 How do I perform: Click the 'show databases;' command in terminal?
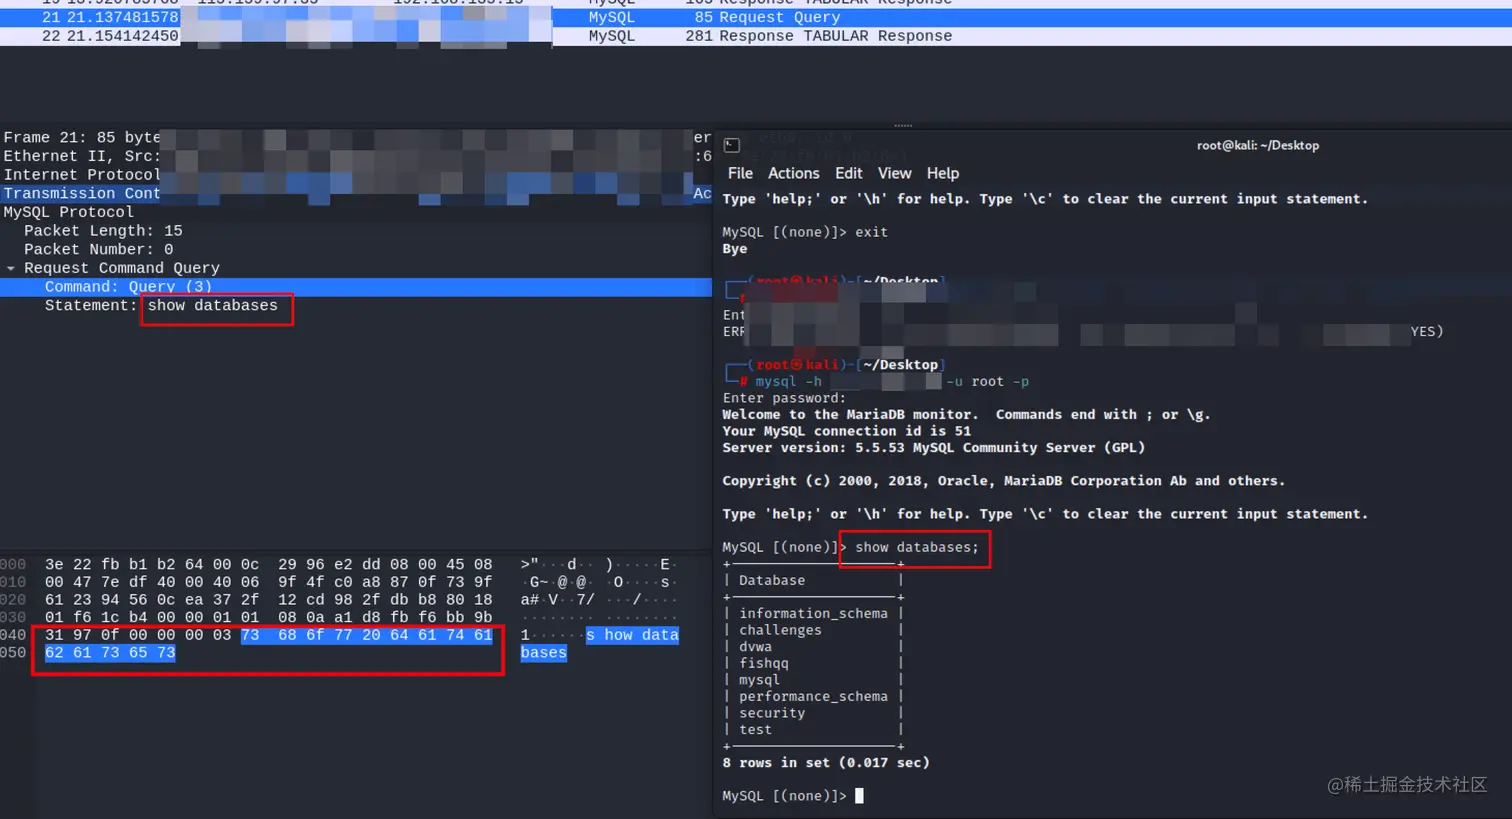click(x=917, y=547)
